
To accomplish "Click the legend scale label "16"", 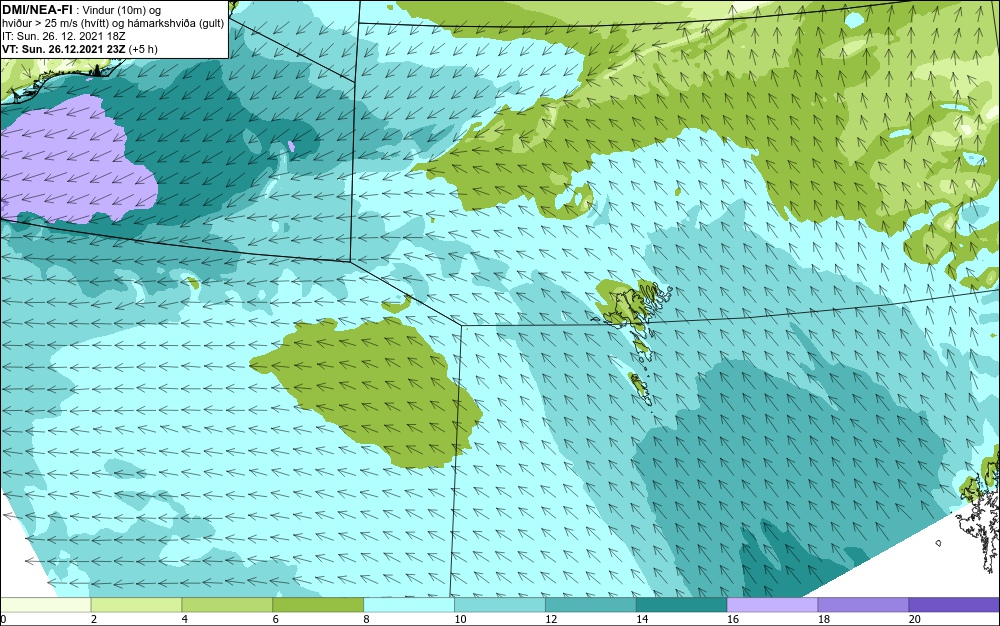I will [x=733, y=619].
